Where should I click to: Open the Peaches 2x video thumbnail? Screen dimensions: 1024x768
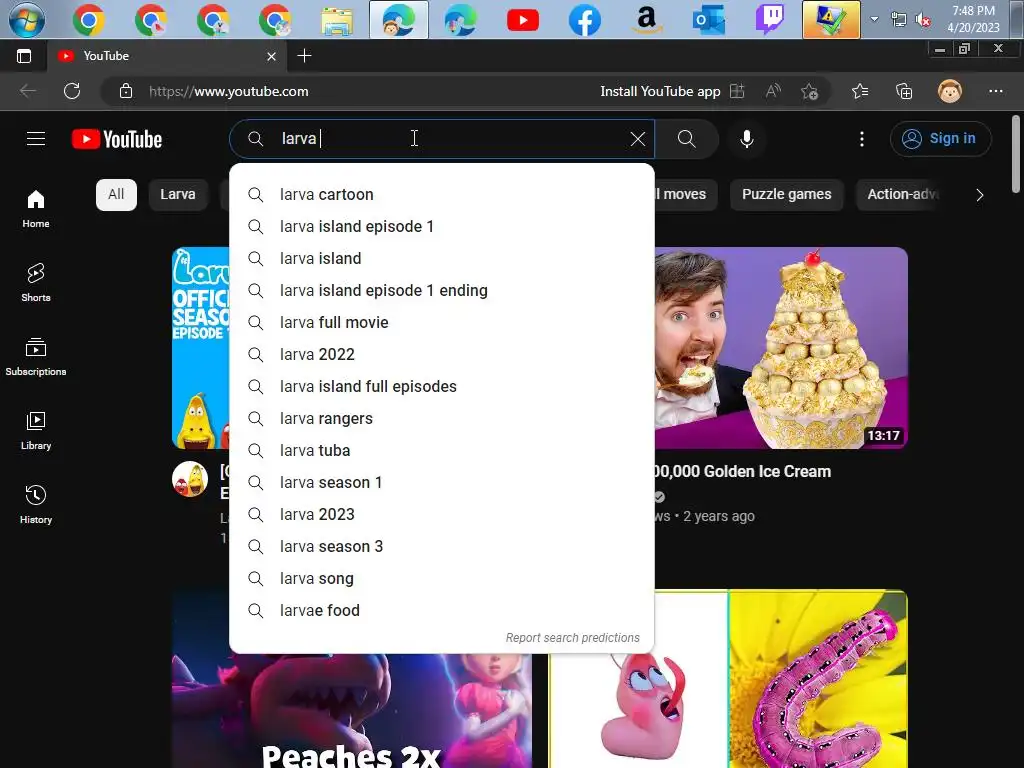coord(351,711)
